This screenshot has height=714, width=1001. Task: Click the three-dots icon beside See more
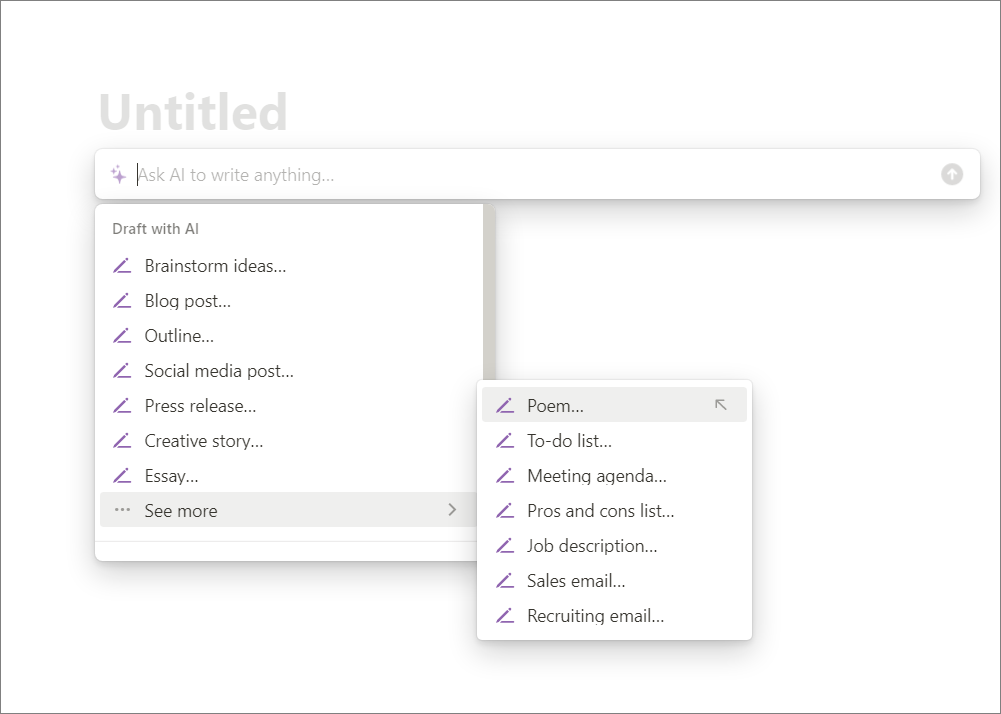point(122,510)
